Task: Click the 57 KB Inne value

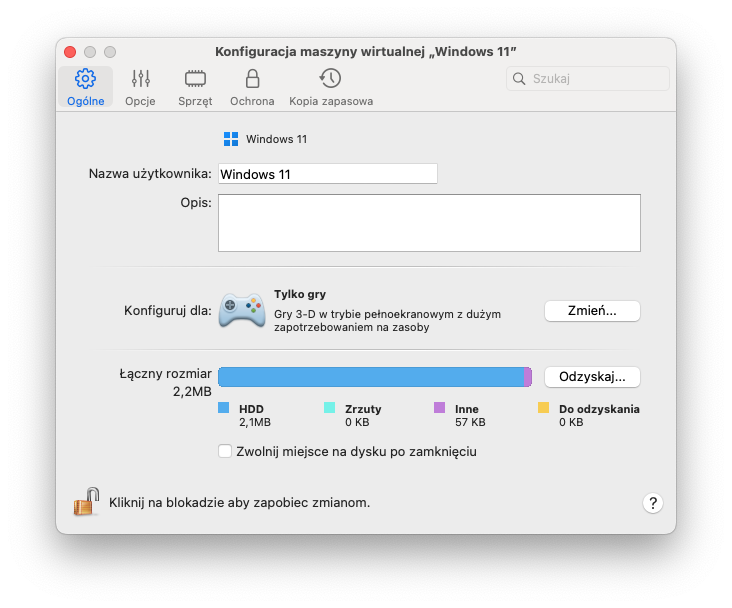Action: pos(470,422)
